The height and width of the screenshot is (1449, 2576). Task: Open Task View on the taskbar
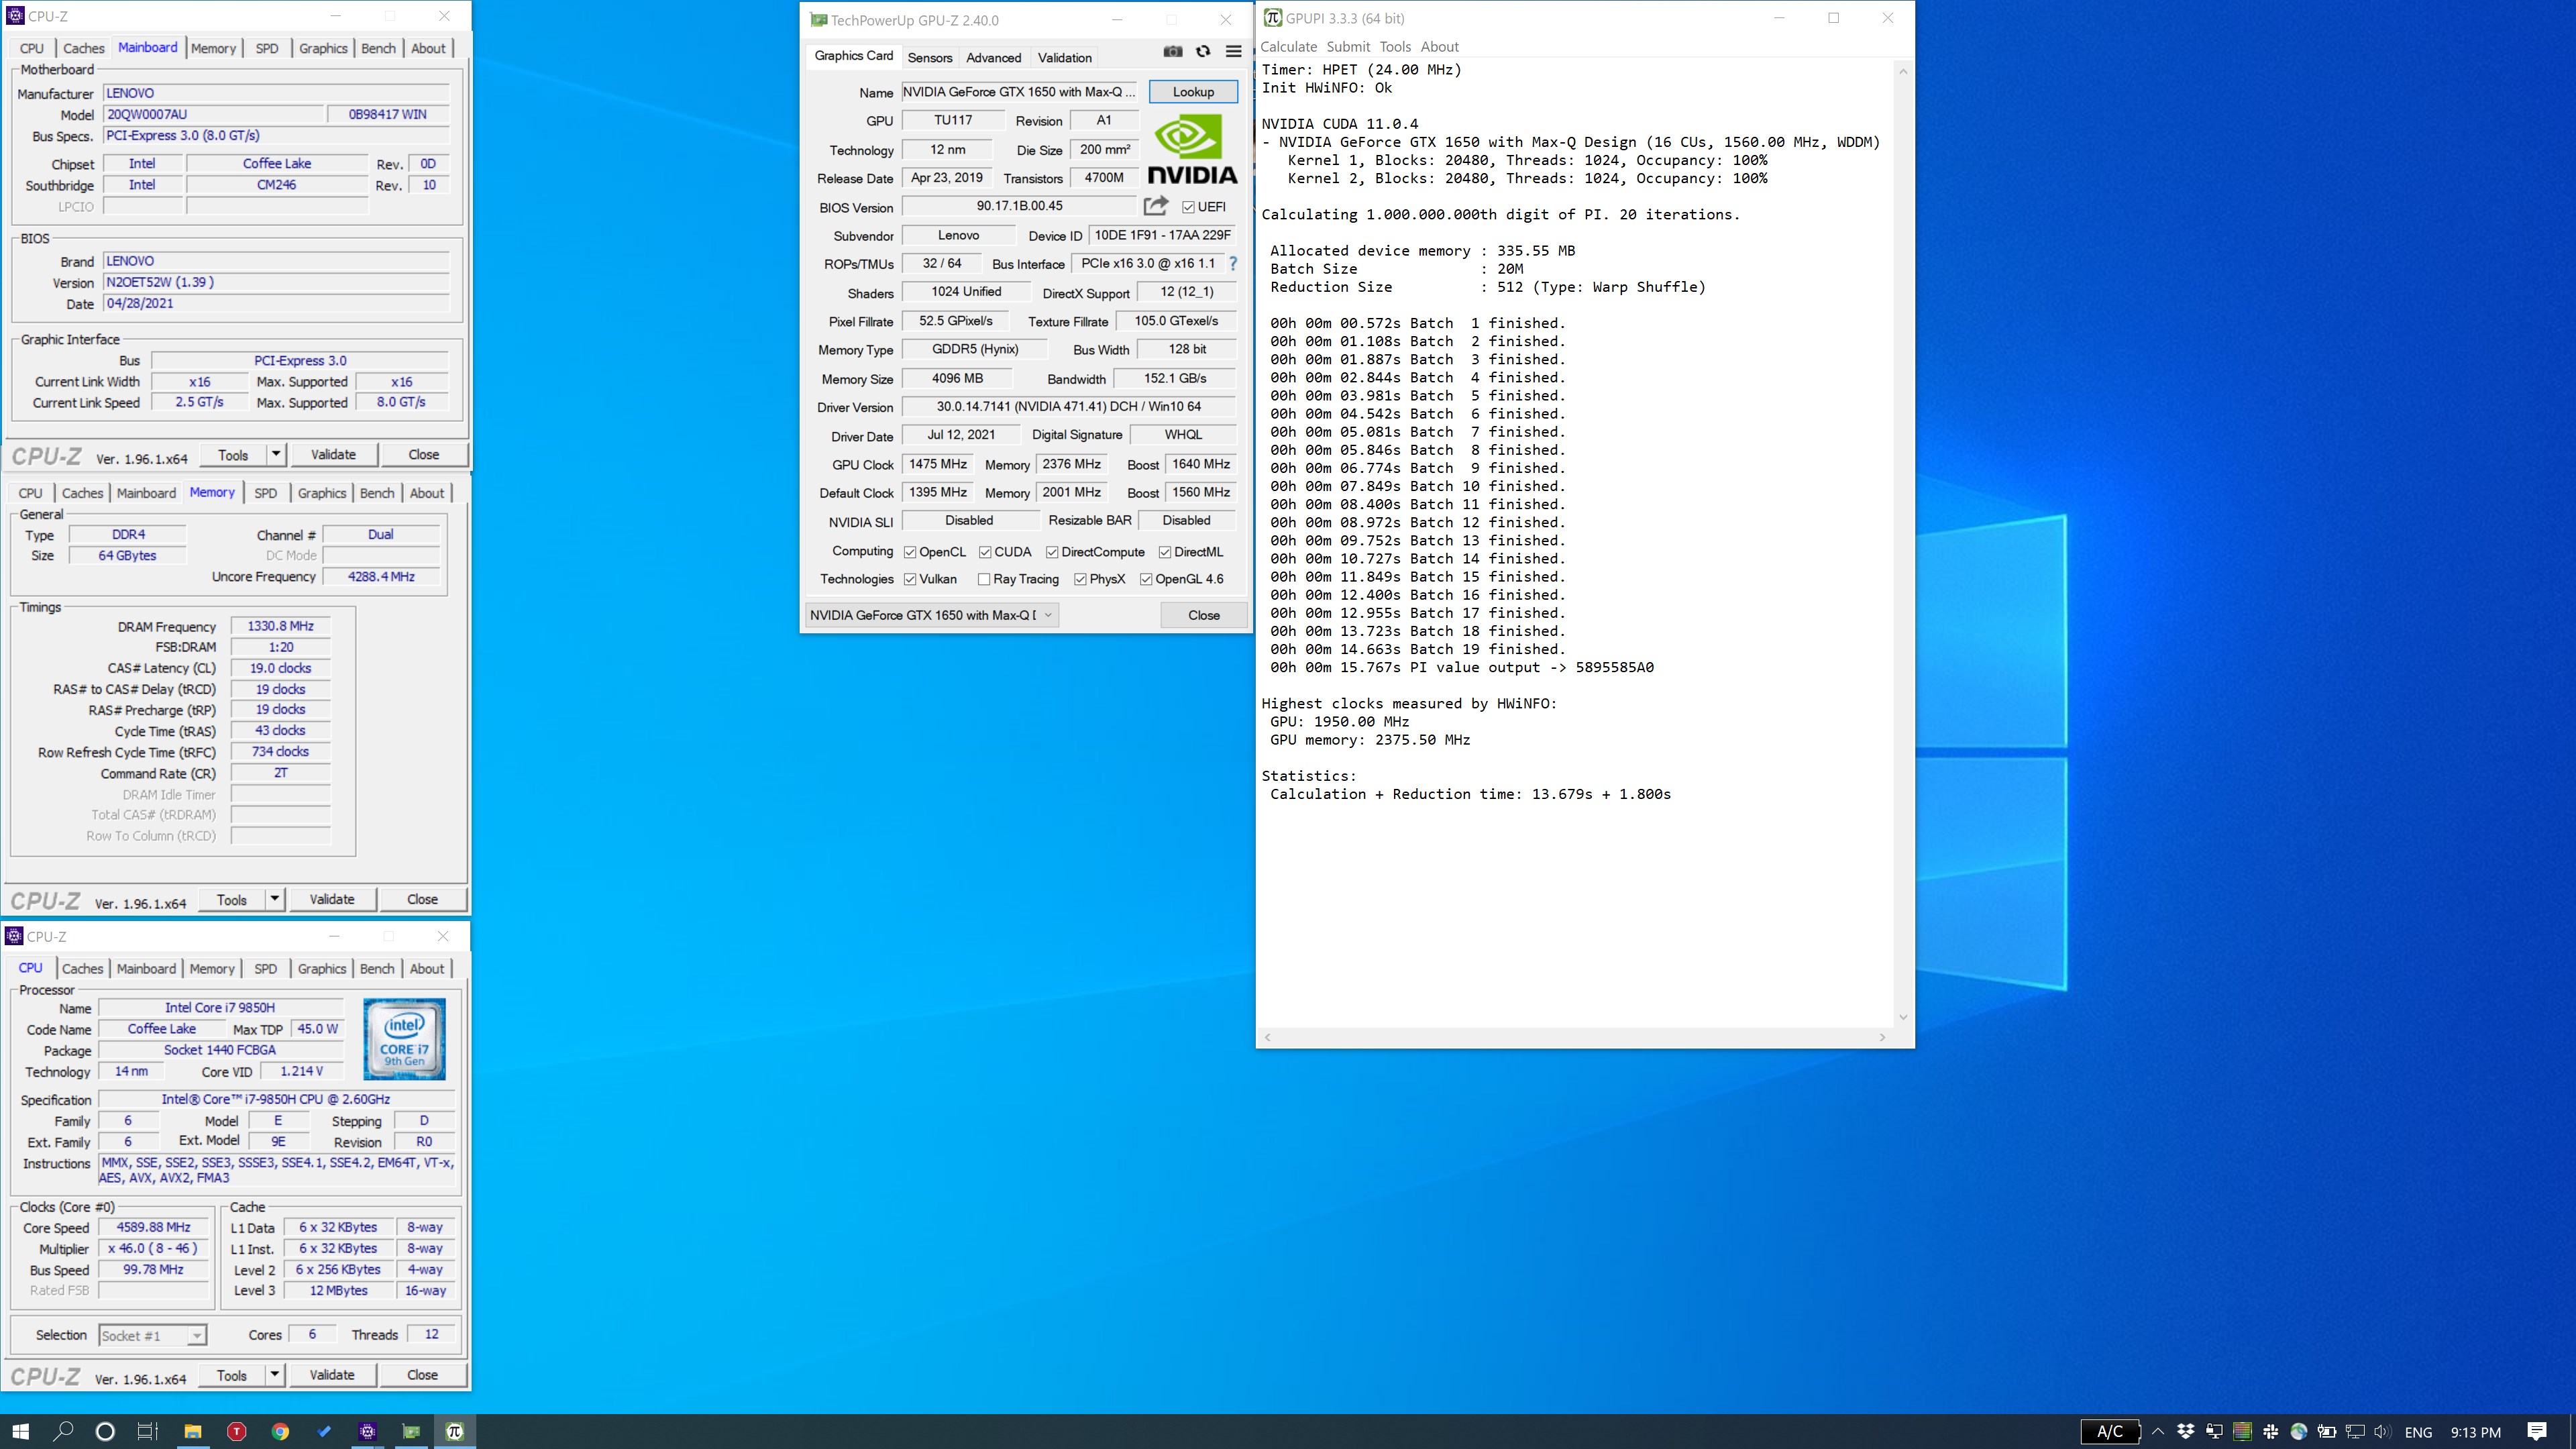[x=147, y=1431]
